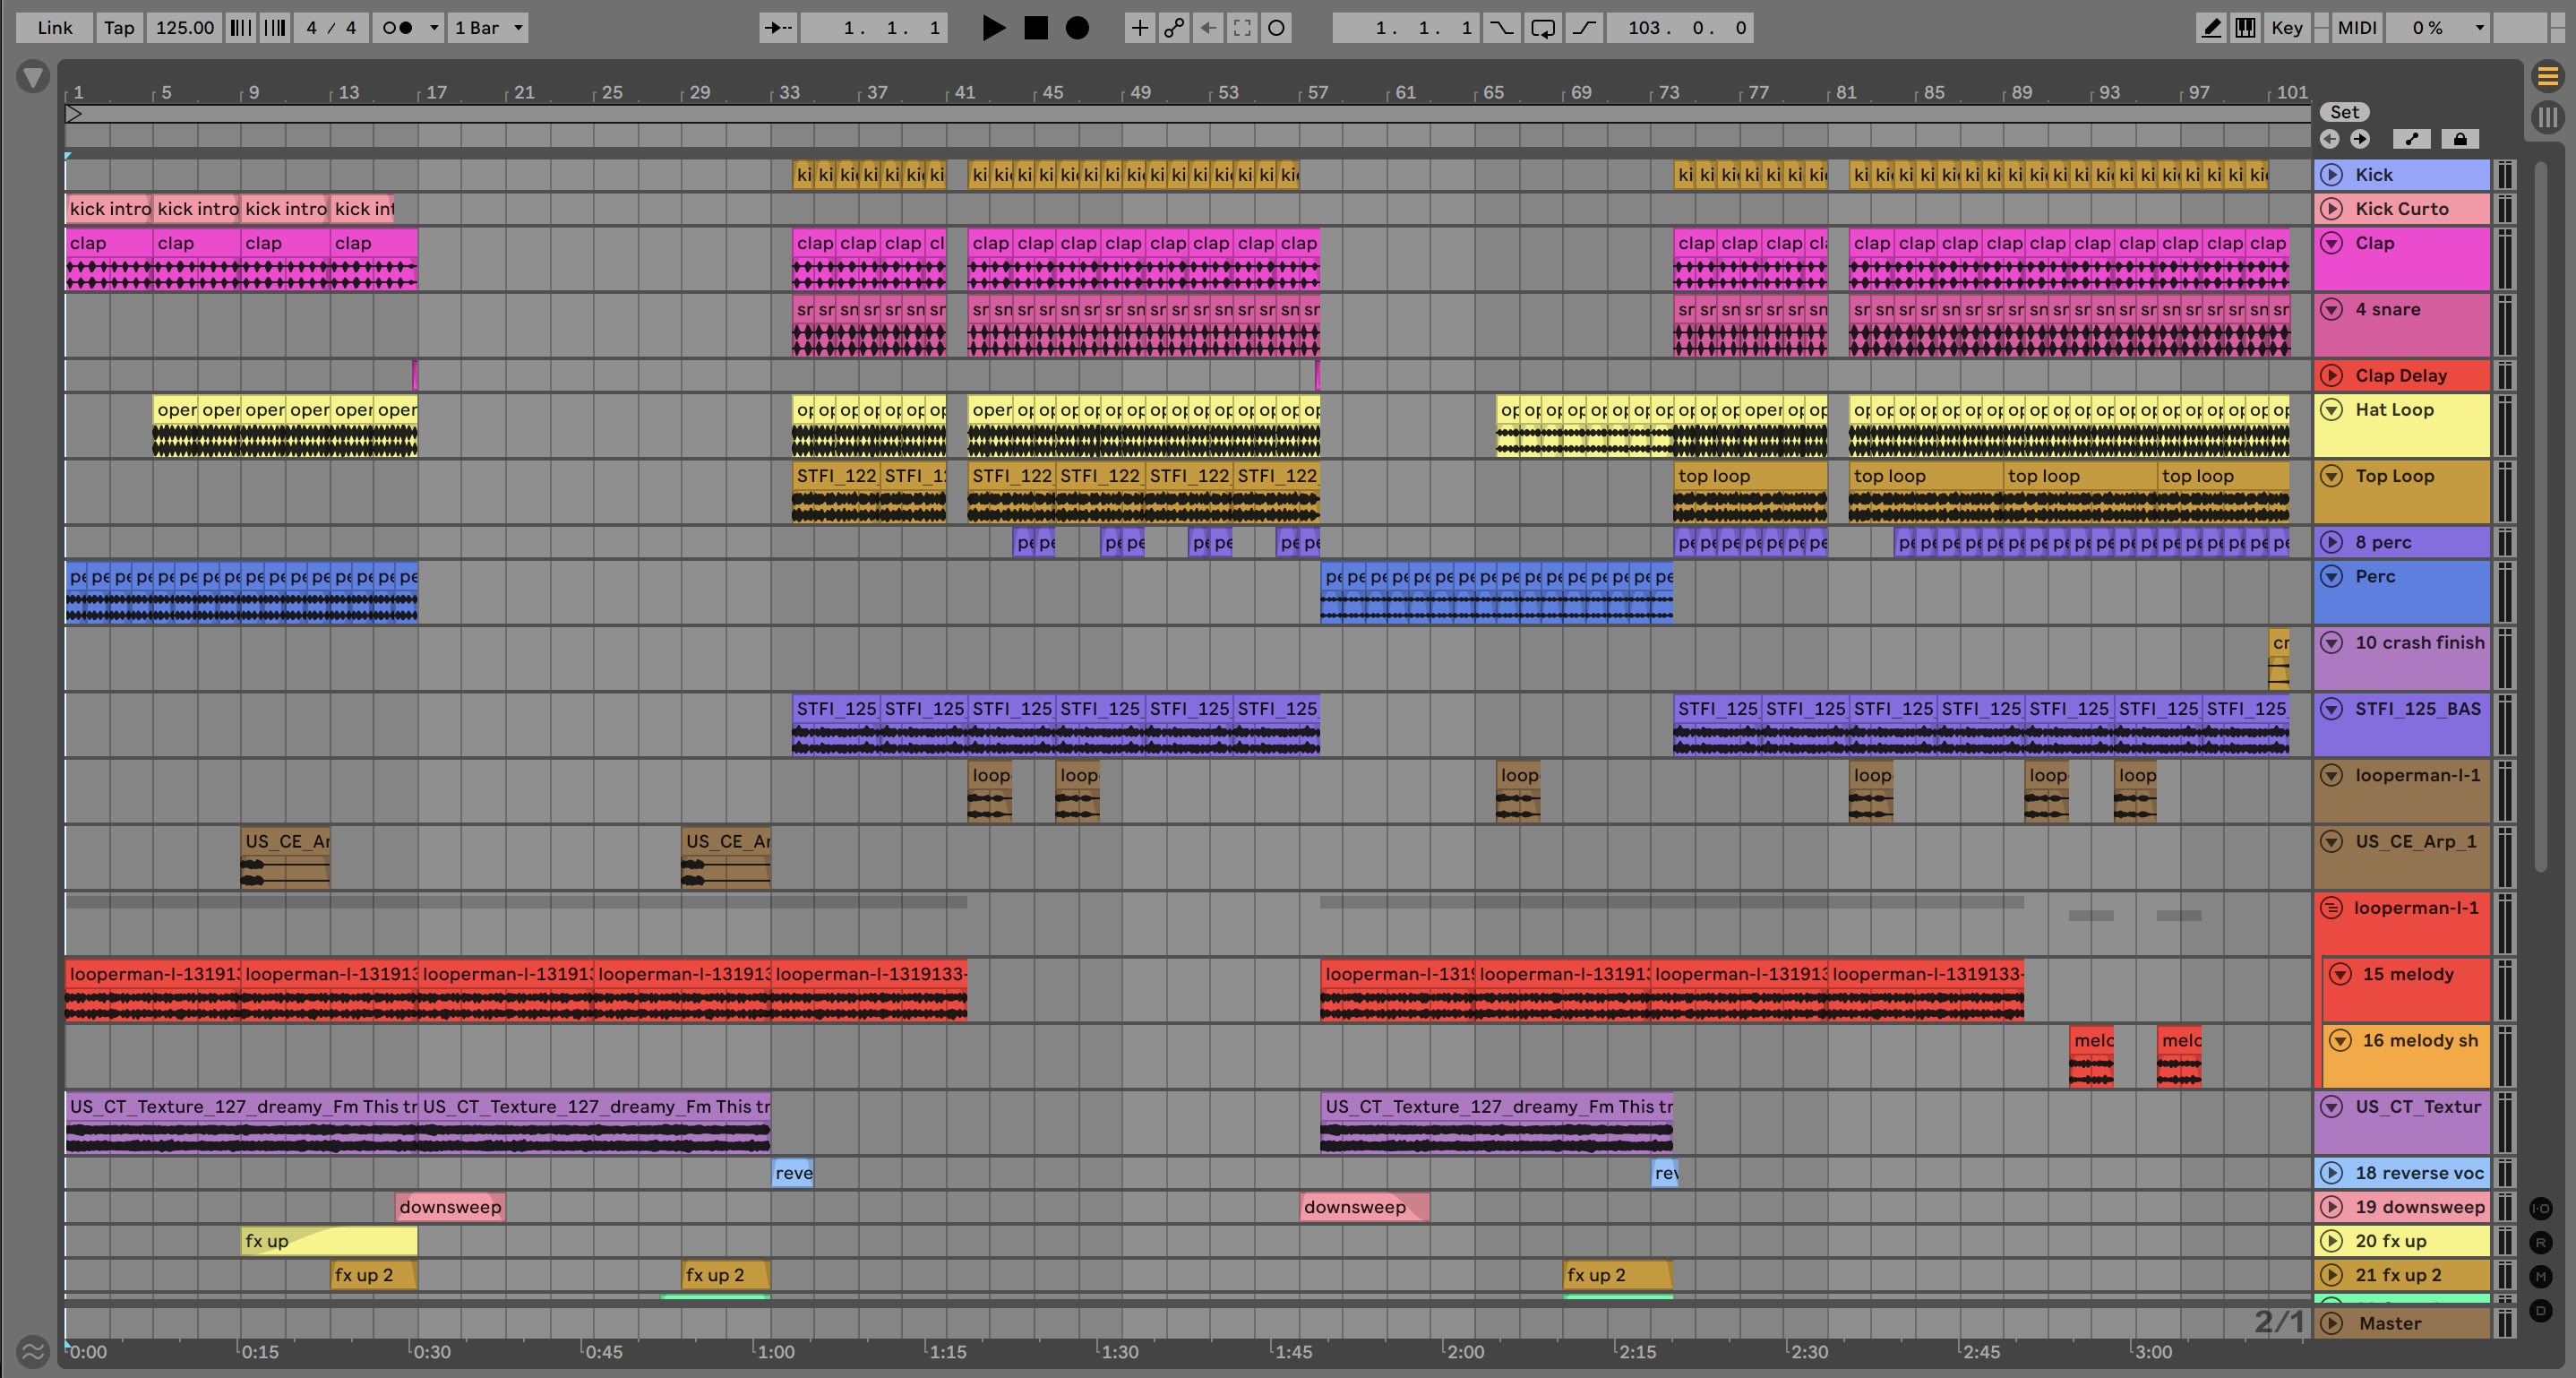Screen dimensions: 2576x1378
Task: Activate the Arrangement Record button
Action: click(x=1077, y=28)
